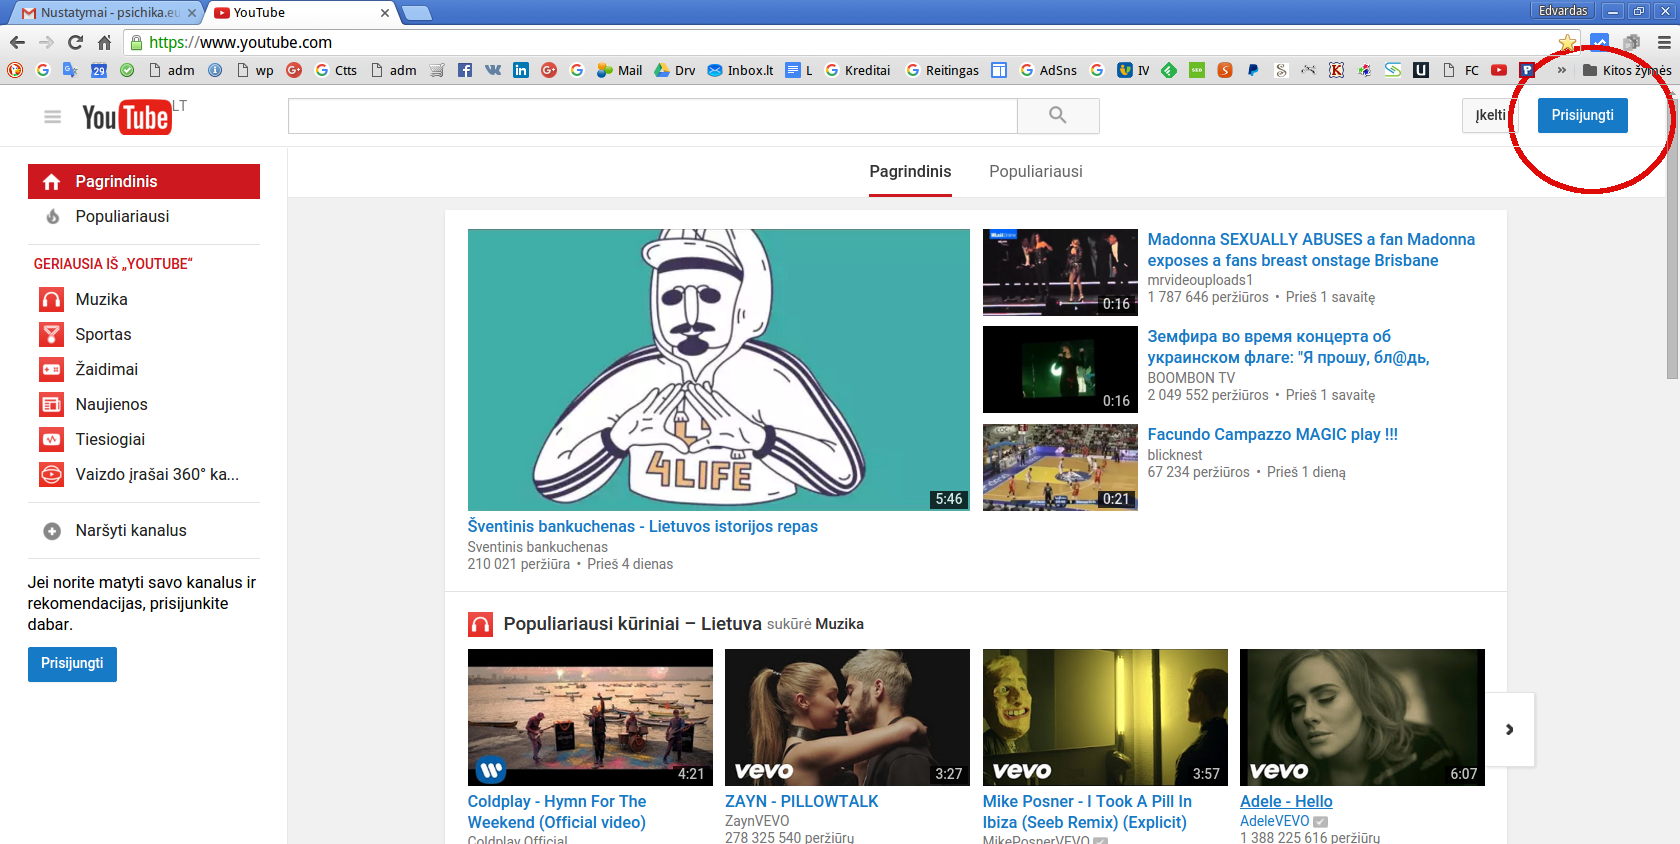Switch to the Nustatymai - psichika.eu browser tab
This screenshot has width=1680, height=844.
coord(109,13)
